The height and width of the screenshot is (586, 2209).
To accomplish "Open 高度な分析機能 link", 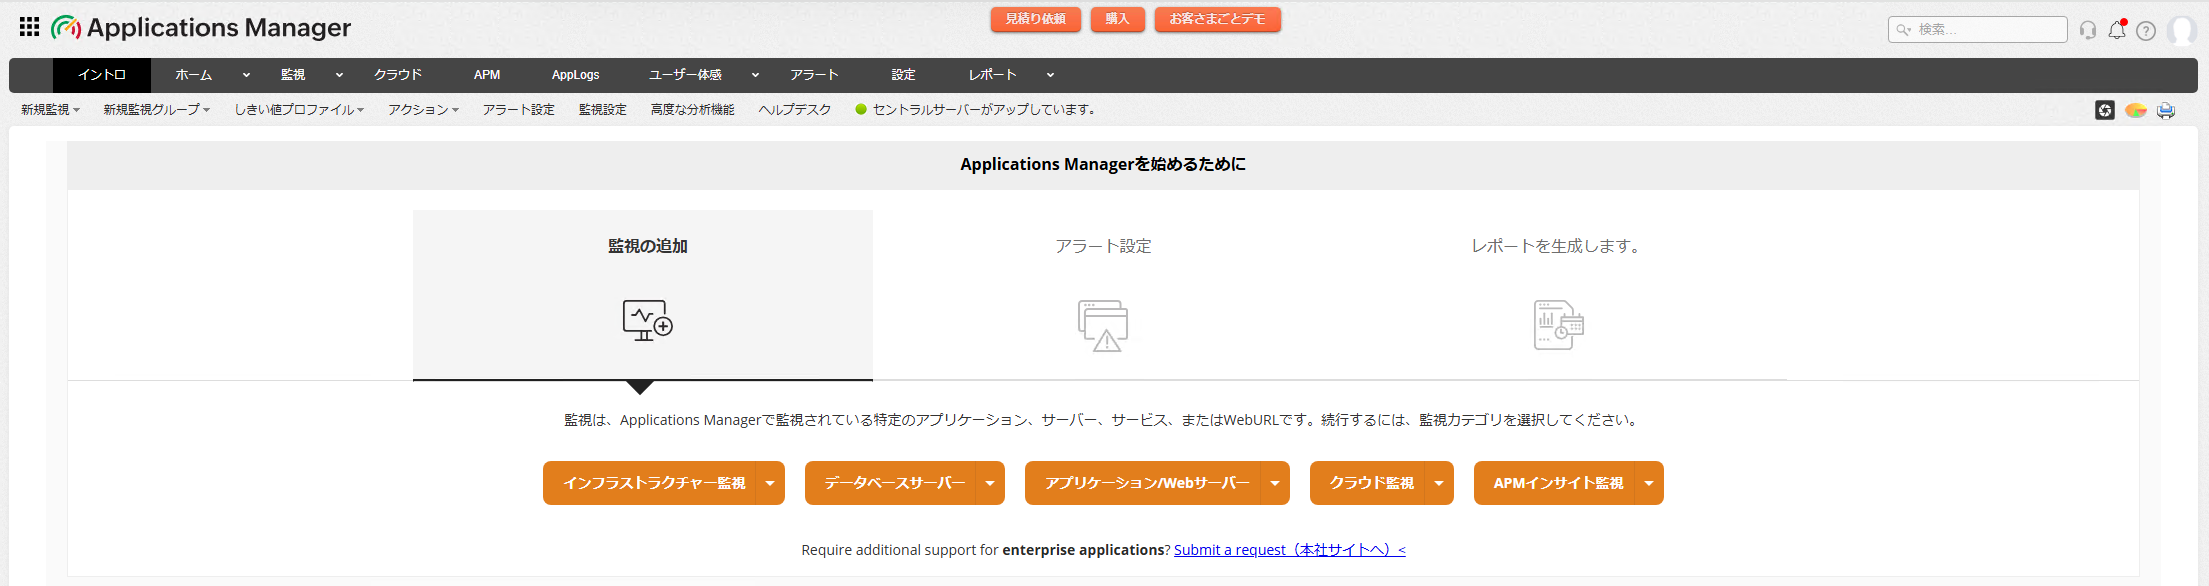I will point(693,110).
